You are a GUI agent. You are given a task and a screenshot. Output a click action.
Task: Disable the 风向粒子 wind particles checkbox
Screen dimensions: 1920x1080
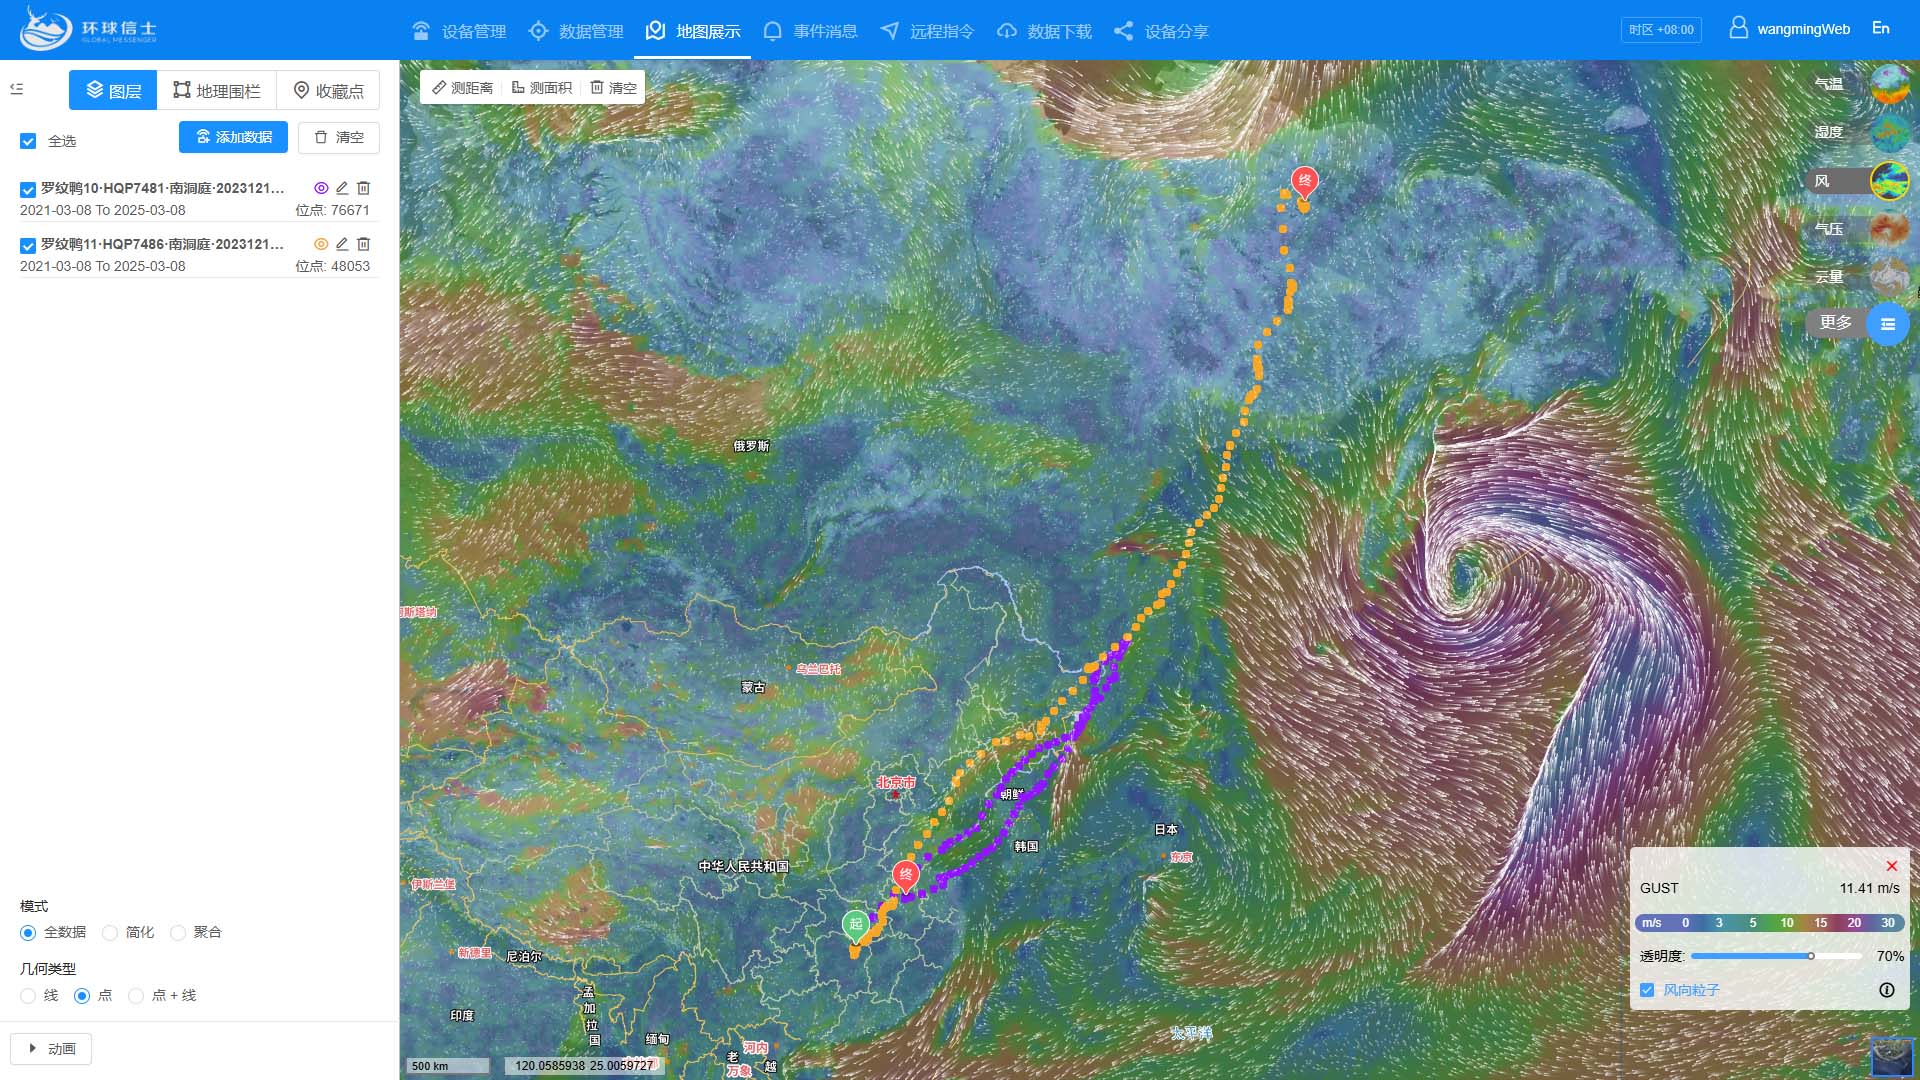click(x=1647, y=990)
